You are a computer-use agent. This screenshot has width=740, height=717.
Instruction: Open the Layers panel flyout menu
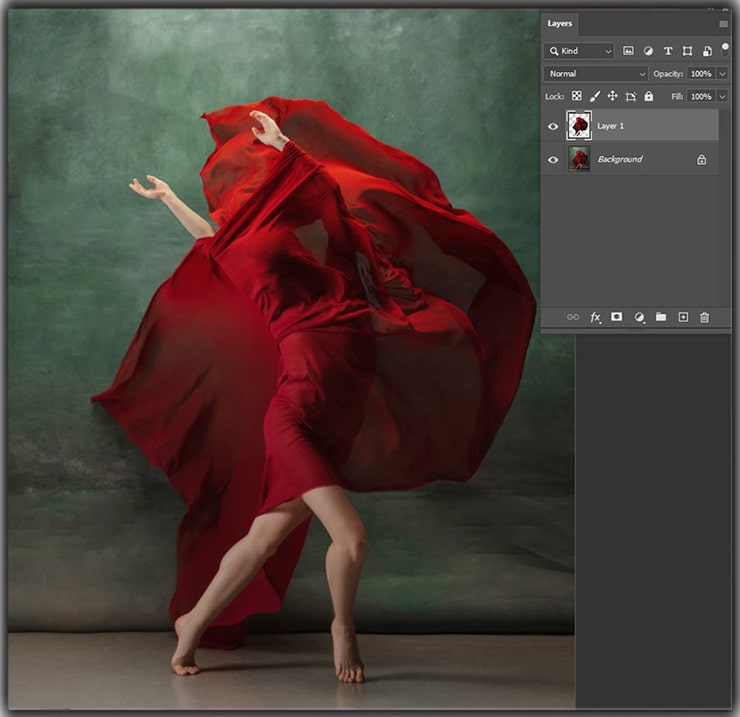pyautogui.click(x=723, y=24)
